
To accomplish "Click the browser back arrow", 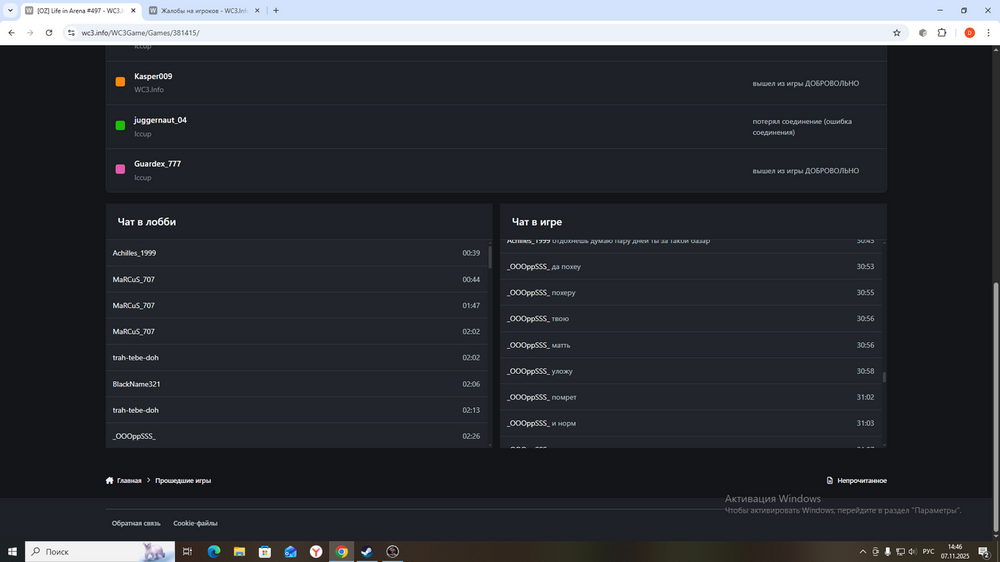I will point(11,33).
